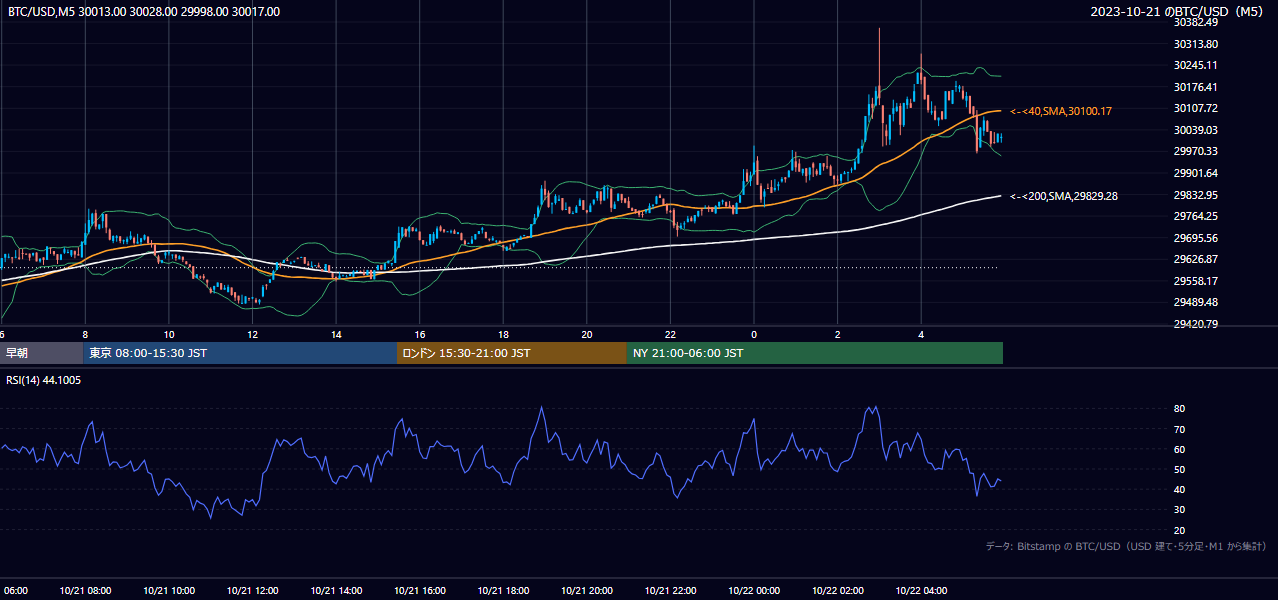Select price axis label 29489.48

(1195, 302)
